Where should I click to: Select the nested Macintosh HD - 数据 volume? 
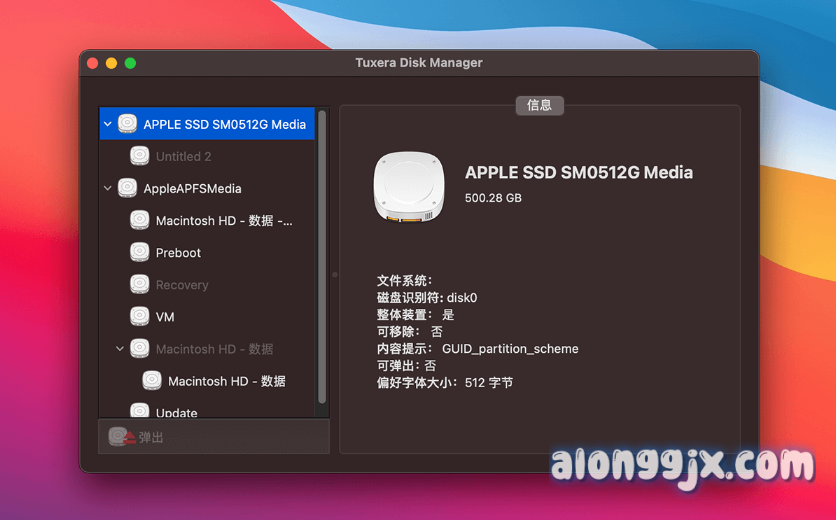coord(226,381)
